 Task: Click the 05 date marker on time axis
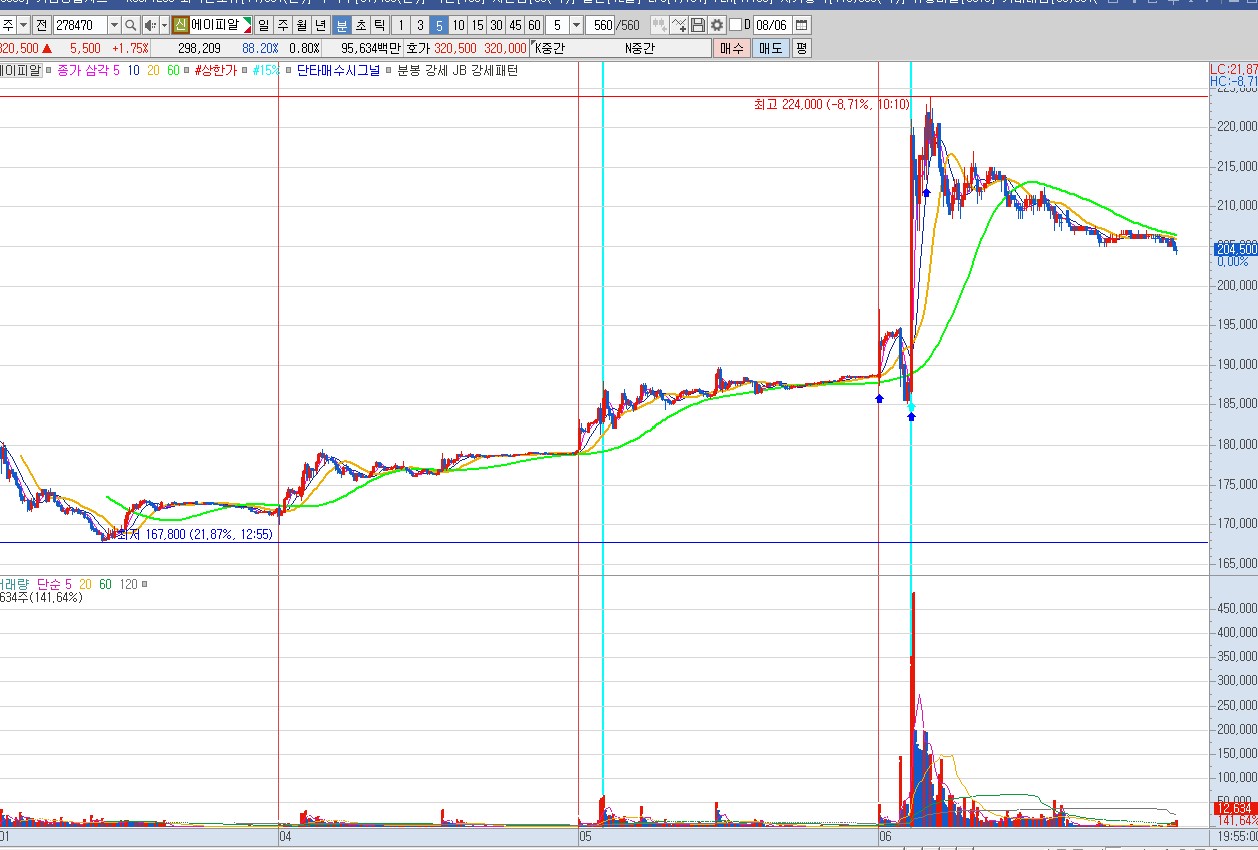(586, 834)
